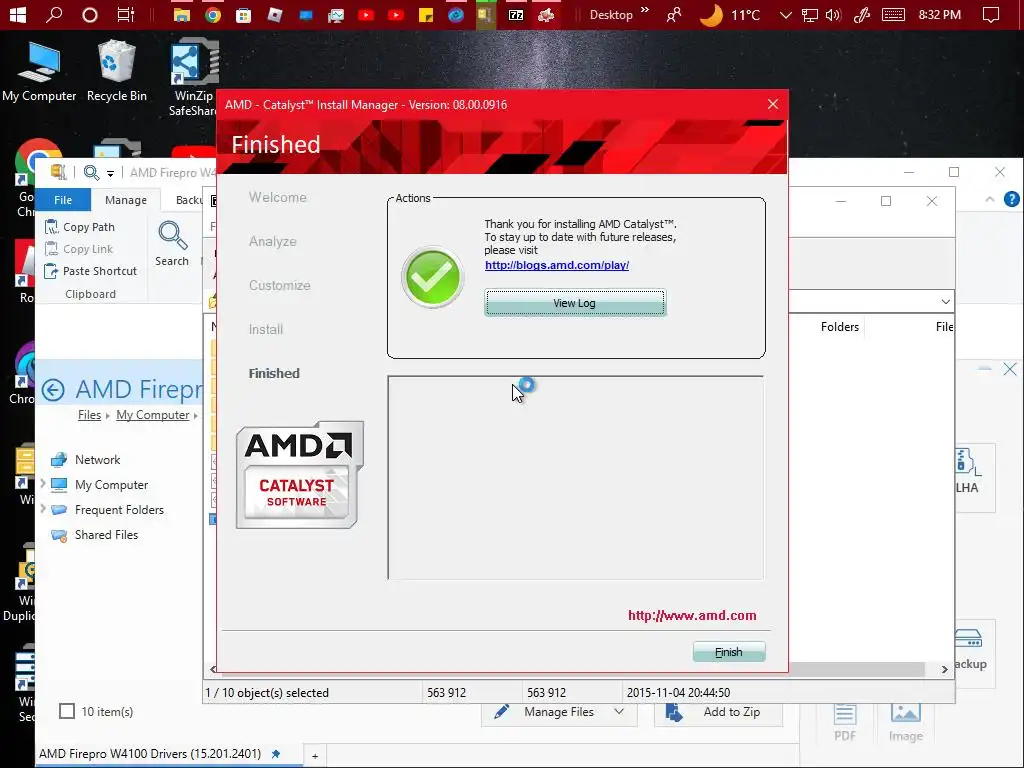Open Microsoft Store from the taskbar
The width and height of the screenshot is (1024, 768).
pyautogui.click(x=243, y=14)
